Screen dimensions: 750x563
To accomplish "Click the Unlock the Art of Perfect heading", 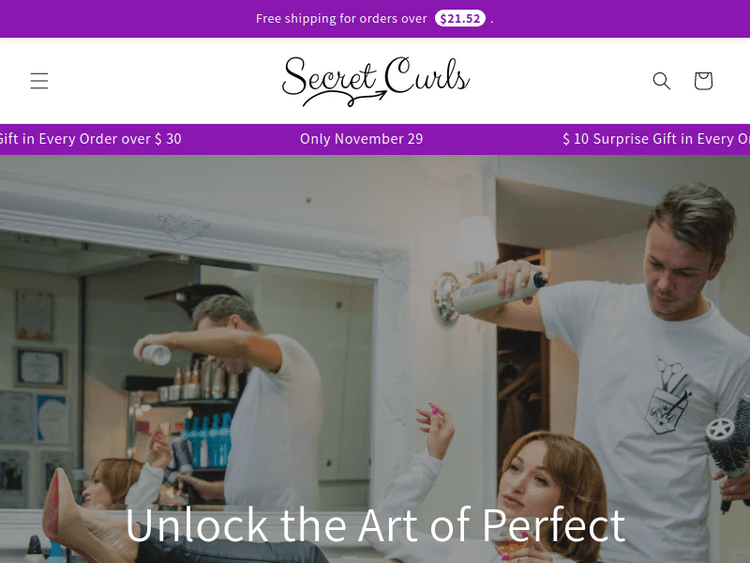I will [375, 526].
